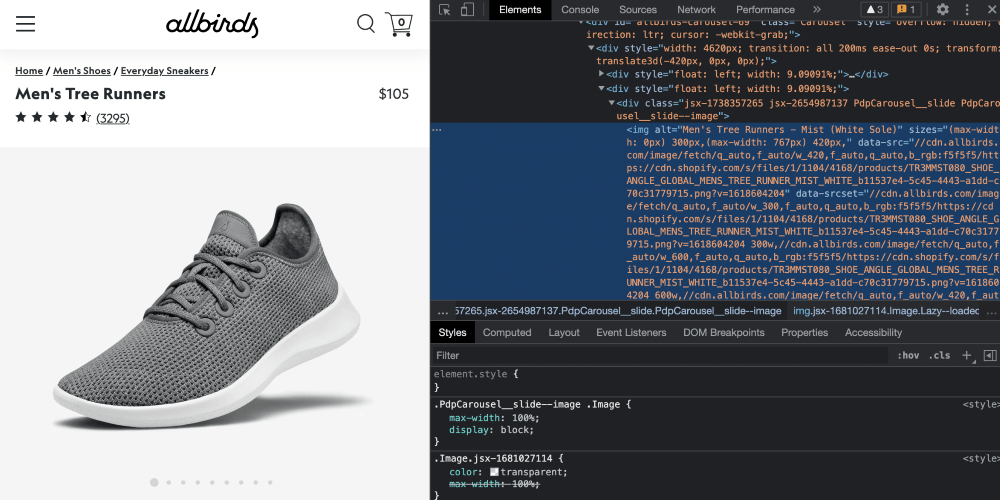Open the shopping cart icon
1000x500 pixels.
(399, 24)
